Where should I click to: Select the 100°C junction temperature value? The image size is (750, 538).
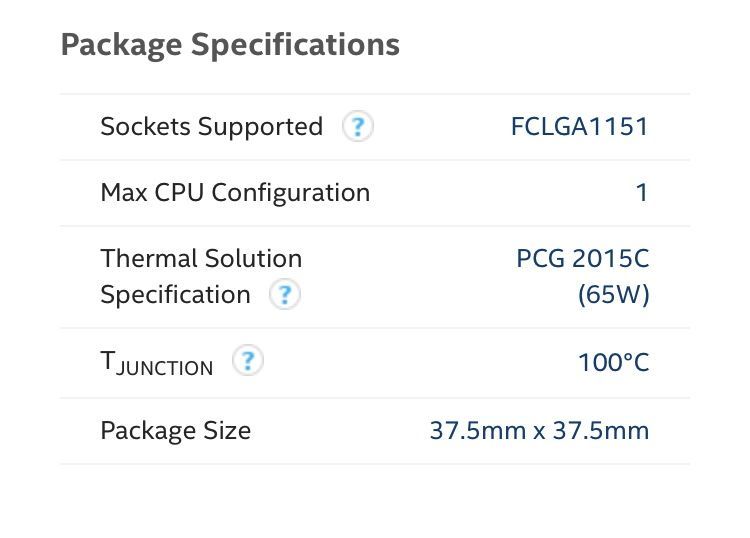(613, 362)
